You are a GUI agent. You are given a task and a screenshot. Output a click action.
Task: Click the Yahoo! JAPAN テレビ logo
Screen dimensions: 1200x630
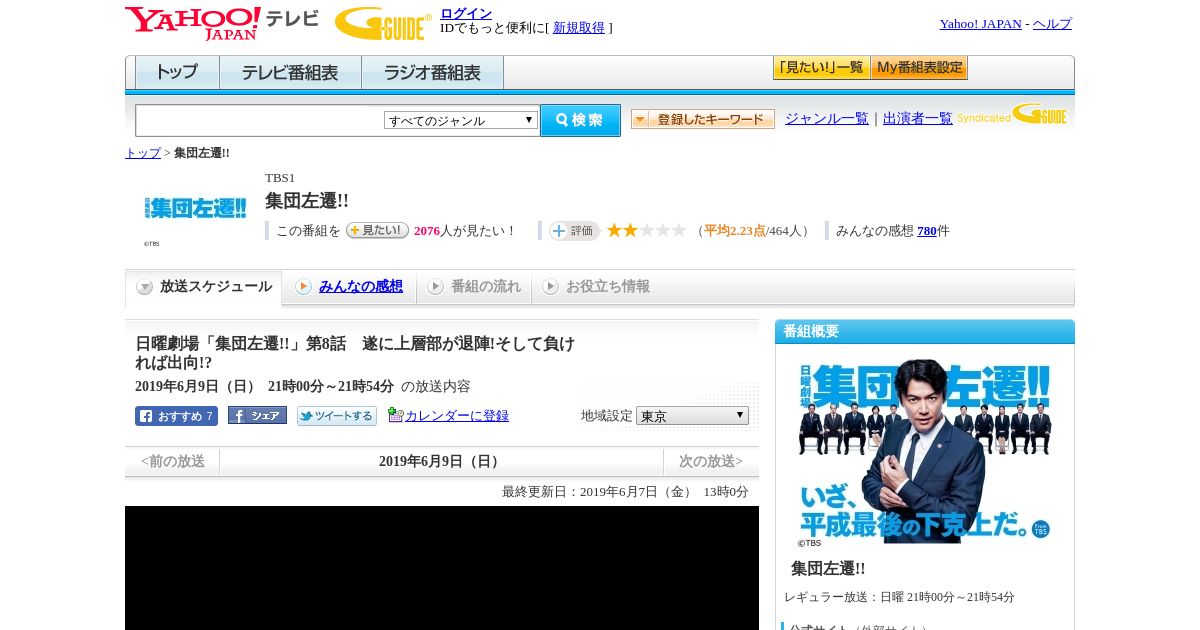pos(221,23)
